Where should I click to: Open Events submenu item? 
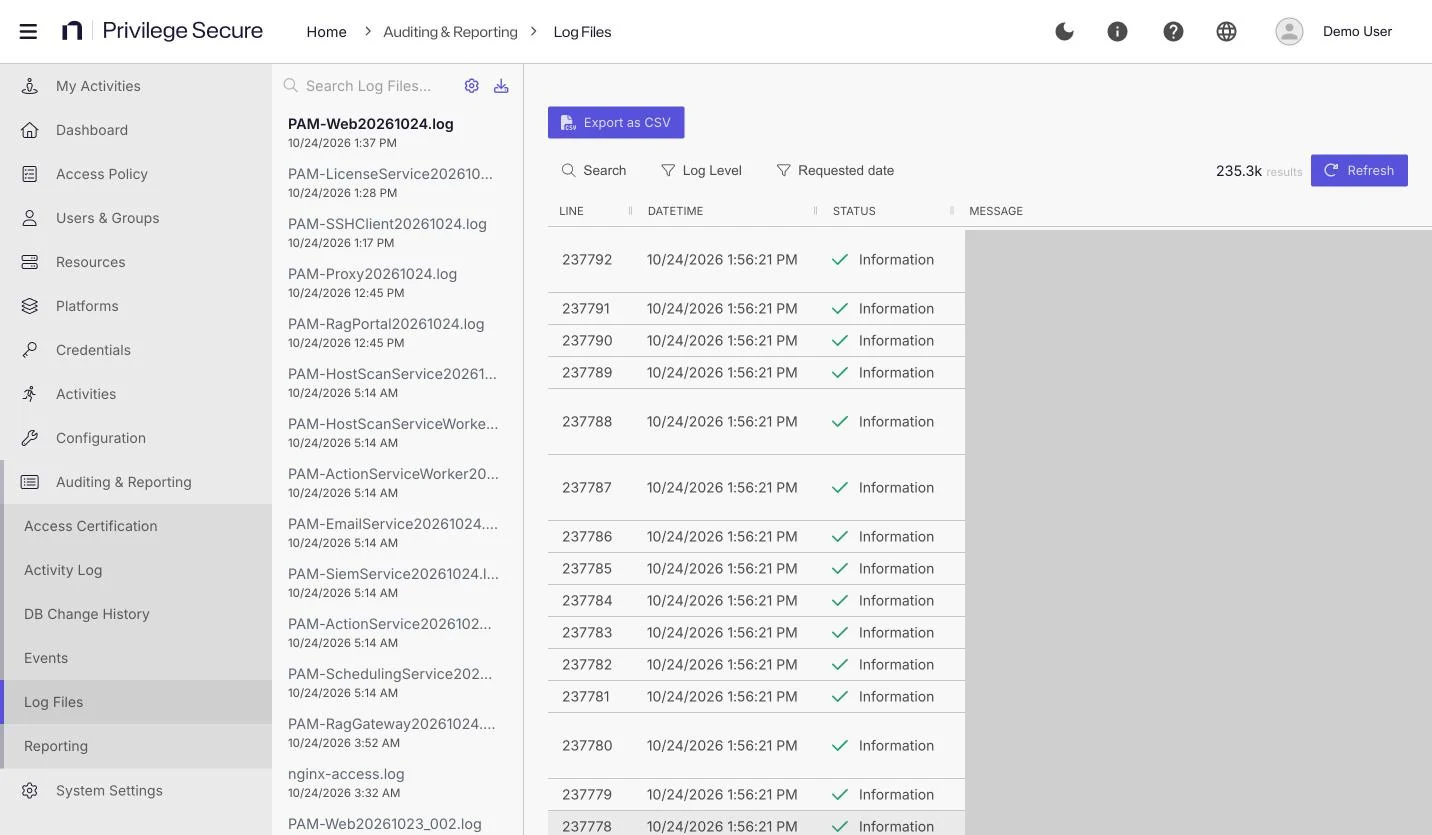pyautogui.click(x=136, y=658)
